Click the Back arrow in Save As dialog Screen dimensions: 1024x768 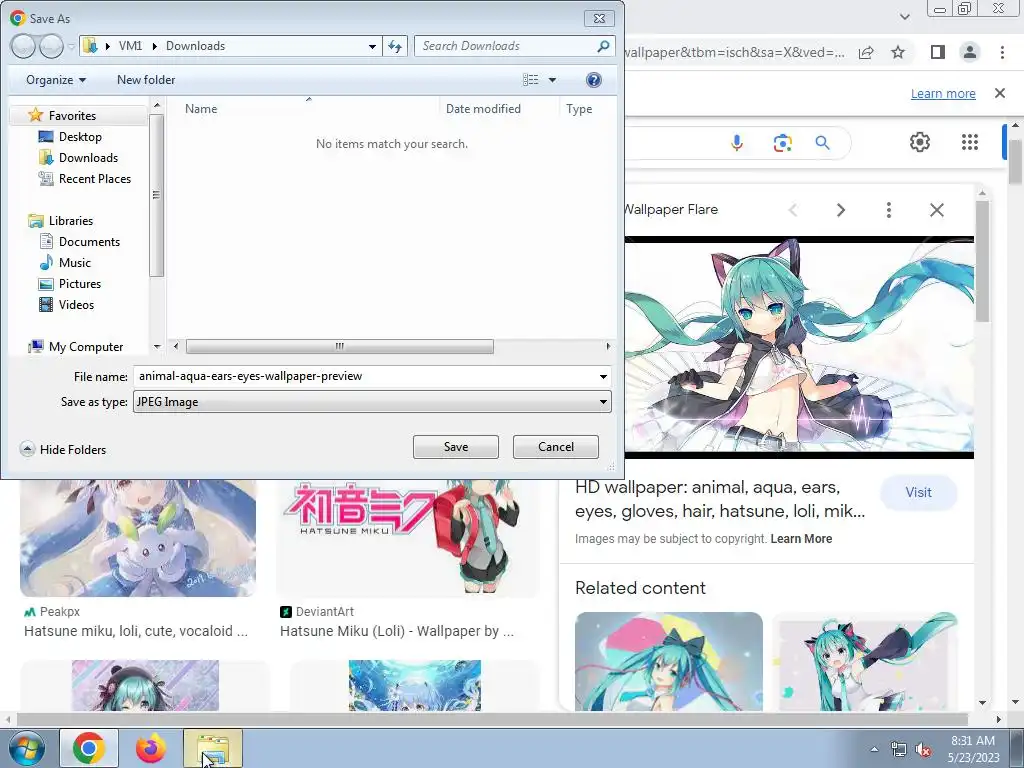coord(24,46)
